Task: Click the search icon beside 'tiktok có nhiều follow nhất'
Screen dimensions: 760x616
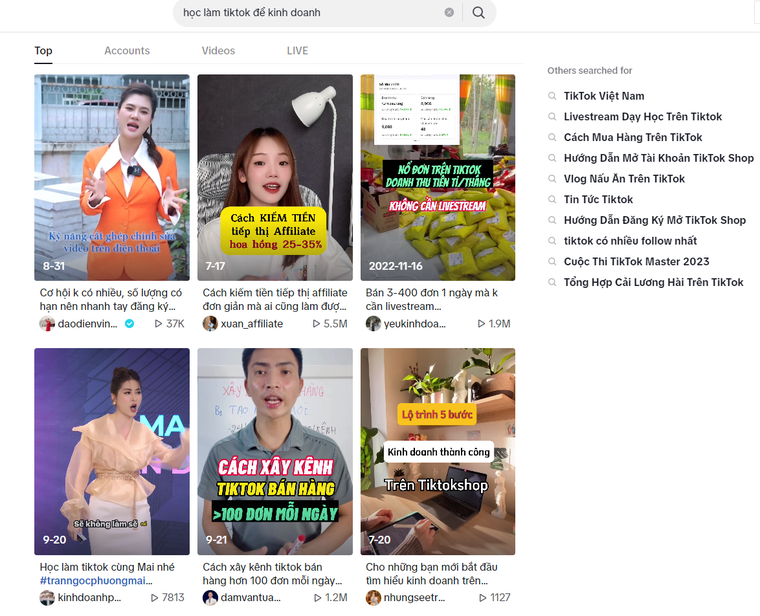Action: tap(552, 241)
